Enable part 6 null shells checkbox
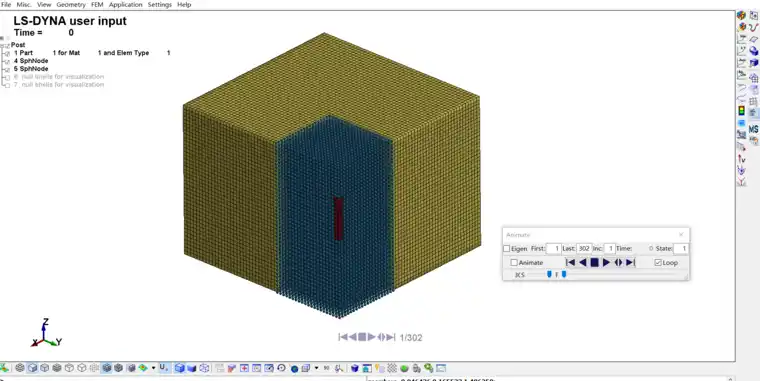This screenshot has height=381, width=760. click(x=7, y=77)
